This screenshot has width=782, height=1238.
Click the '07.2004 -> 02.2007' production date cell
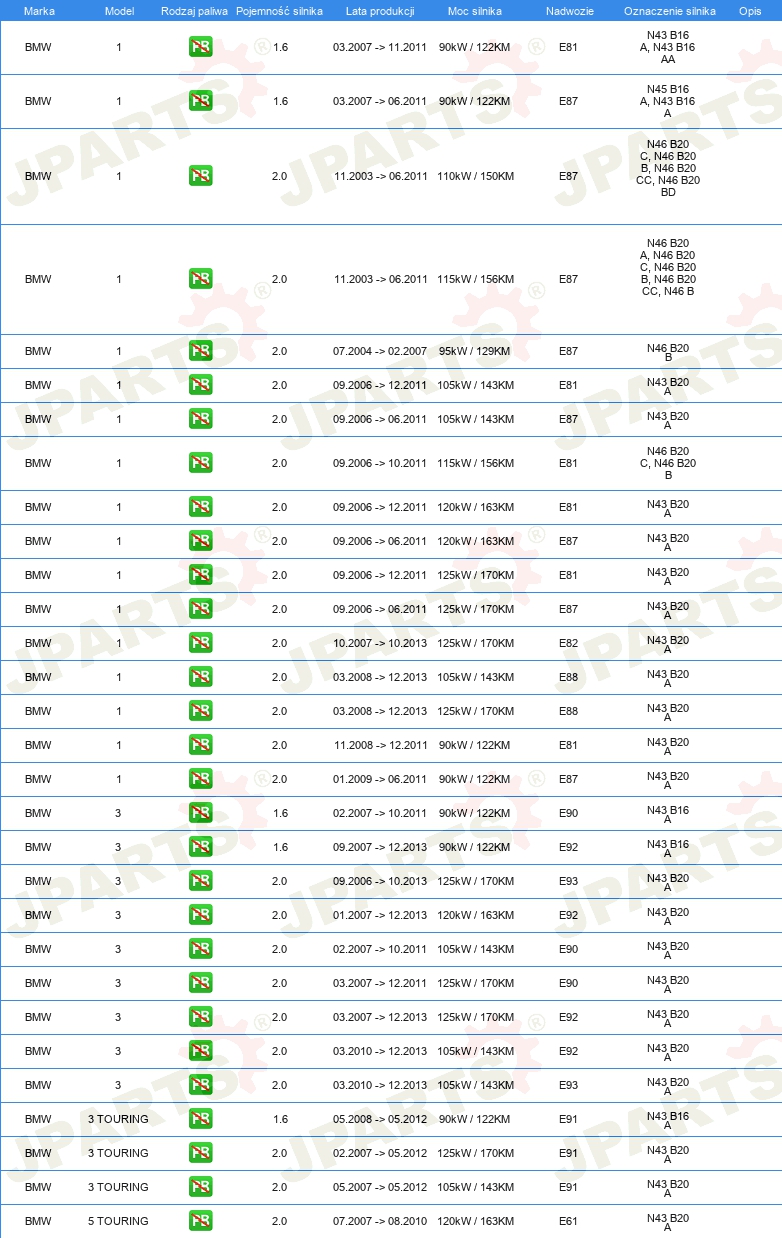click(380, 351)
